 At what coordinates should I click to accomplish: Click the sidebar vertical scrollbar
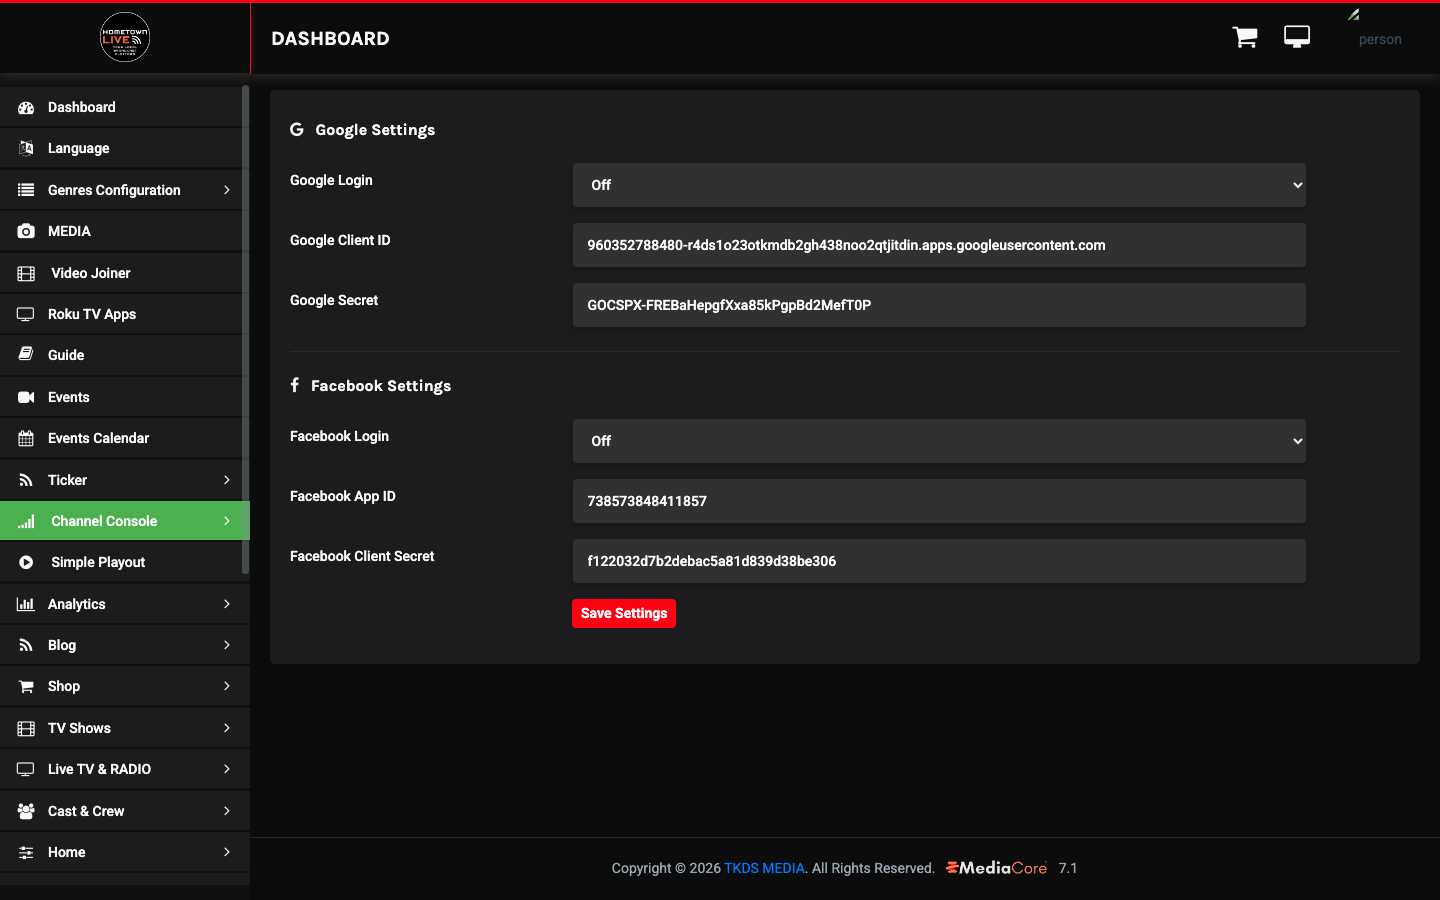point(246,330)
